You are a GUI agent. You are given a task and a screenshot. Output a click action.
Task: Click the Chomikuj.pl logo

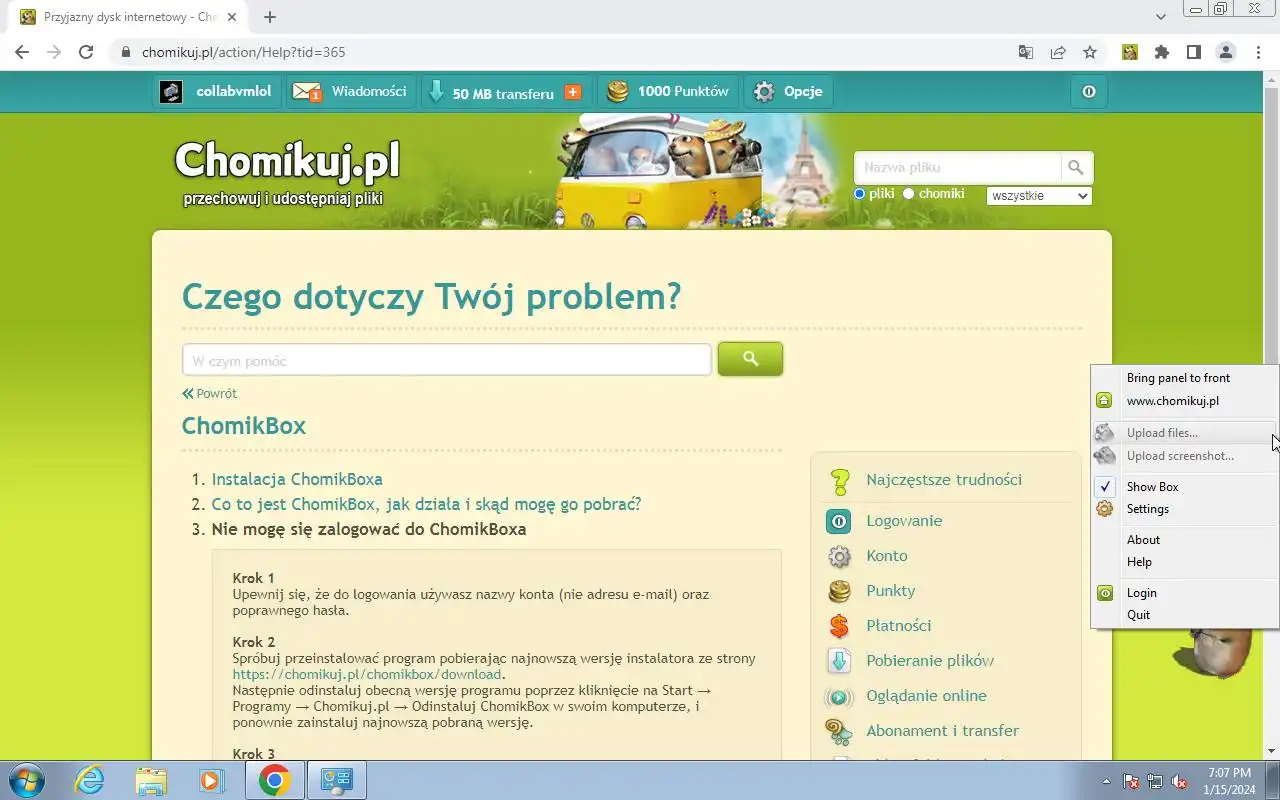coord(287,160)
